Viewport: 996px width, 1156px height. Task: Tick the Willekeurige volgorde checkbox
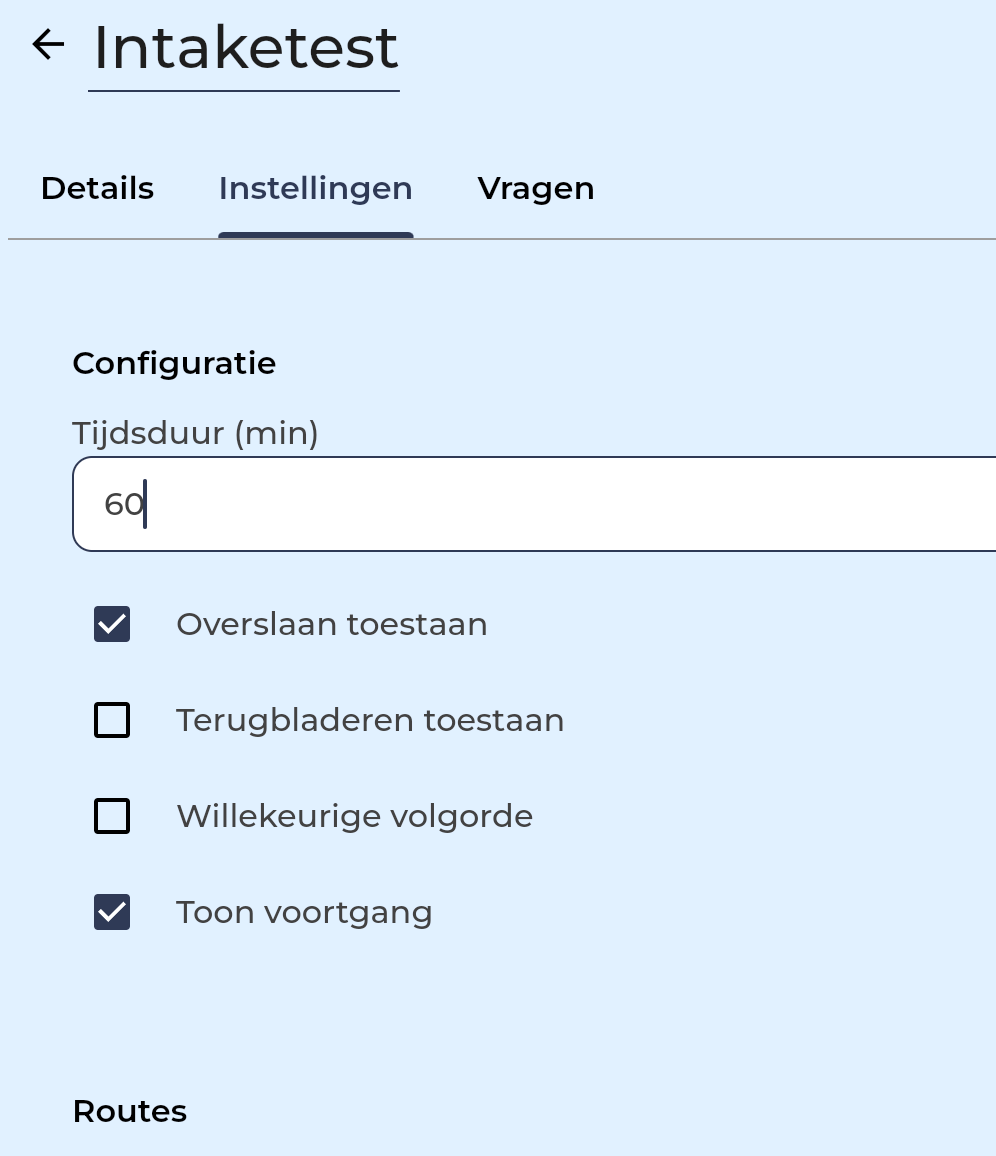(x=112, y=816)
